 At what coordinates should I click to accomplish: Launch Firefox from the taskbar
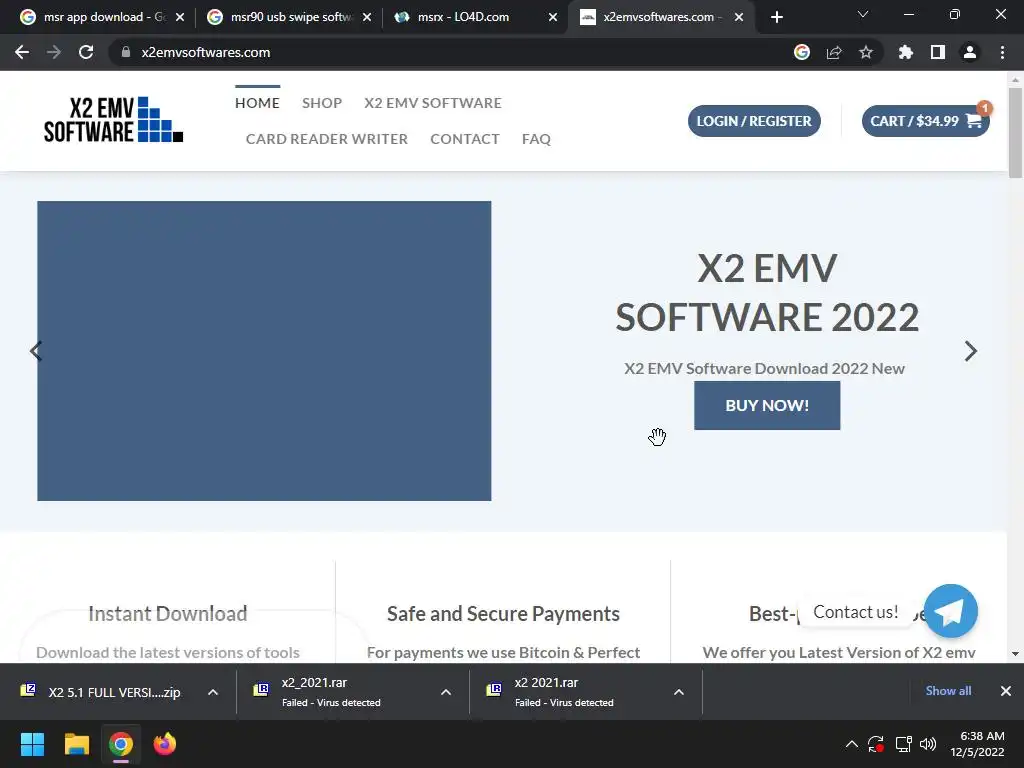click(165, 744)
